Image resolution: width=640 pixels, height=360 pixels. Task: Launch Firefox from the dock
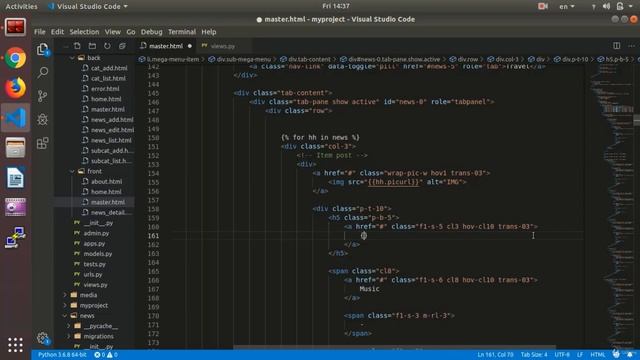(x=16, y=88)
